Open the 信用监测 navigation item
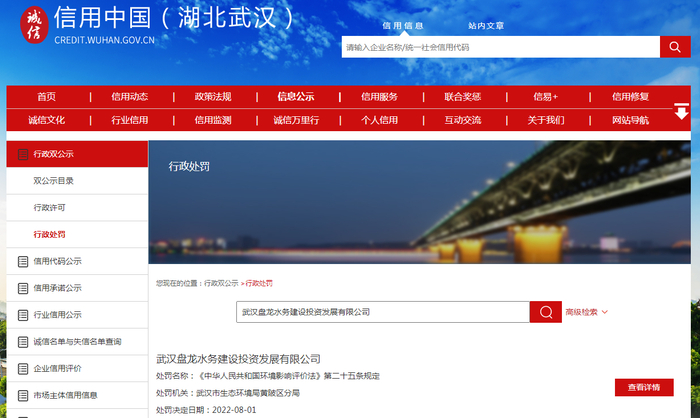Image resolution: width=700 pixels, height=418 pixels. click(x=213, y=120)
